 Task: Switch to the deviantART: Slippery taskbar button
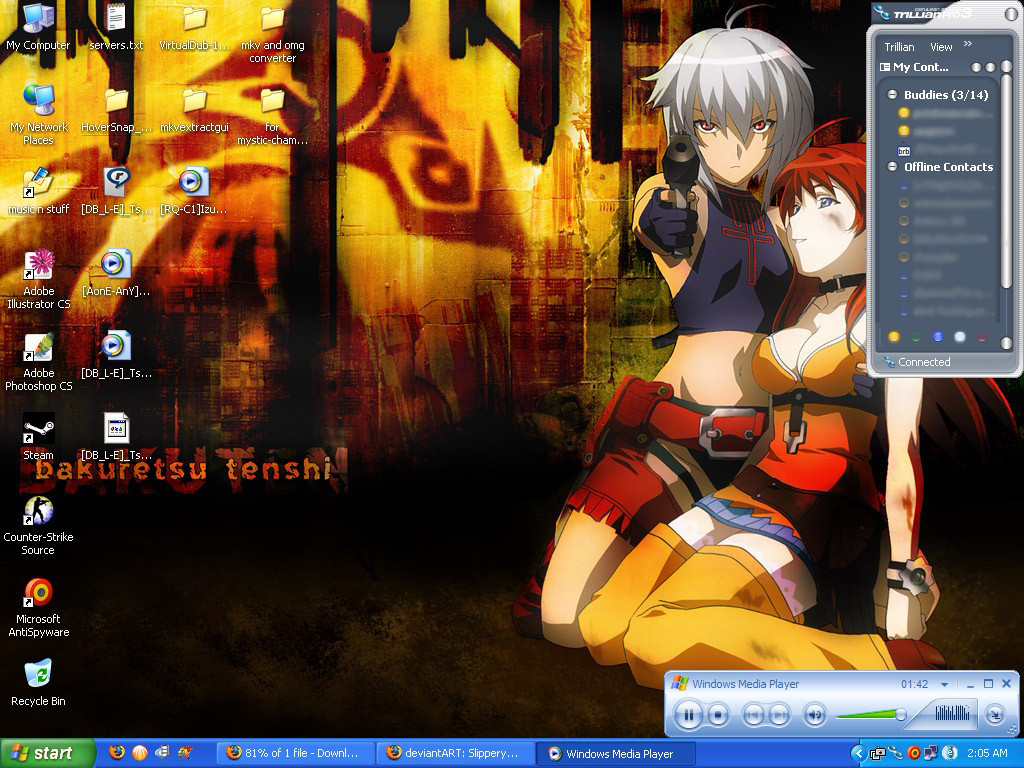[x=456, y=754]
